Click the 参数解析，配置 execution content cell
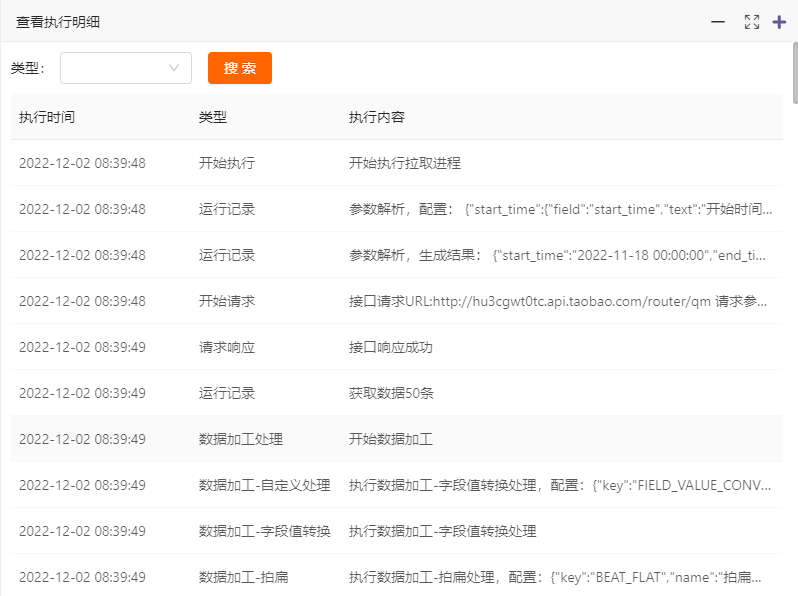Viewport: 798px width, 596px height. pos(560,209)
